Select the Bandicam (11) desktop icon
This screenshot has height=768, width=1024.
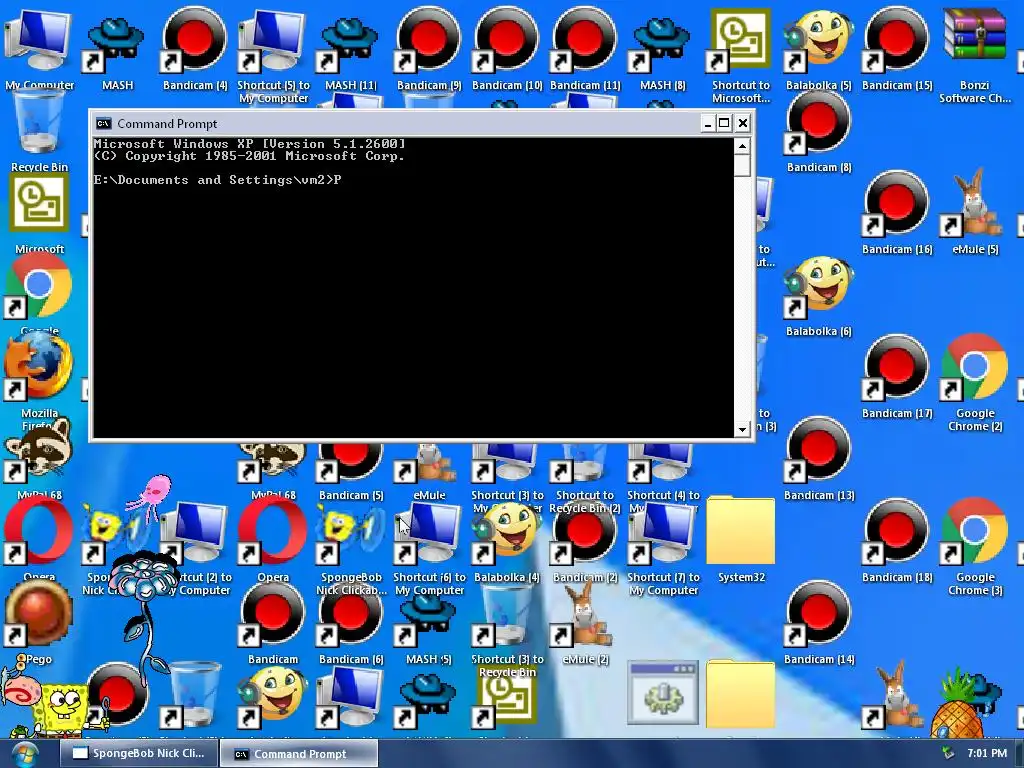click(x=585, y=40)
